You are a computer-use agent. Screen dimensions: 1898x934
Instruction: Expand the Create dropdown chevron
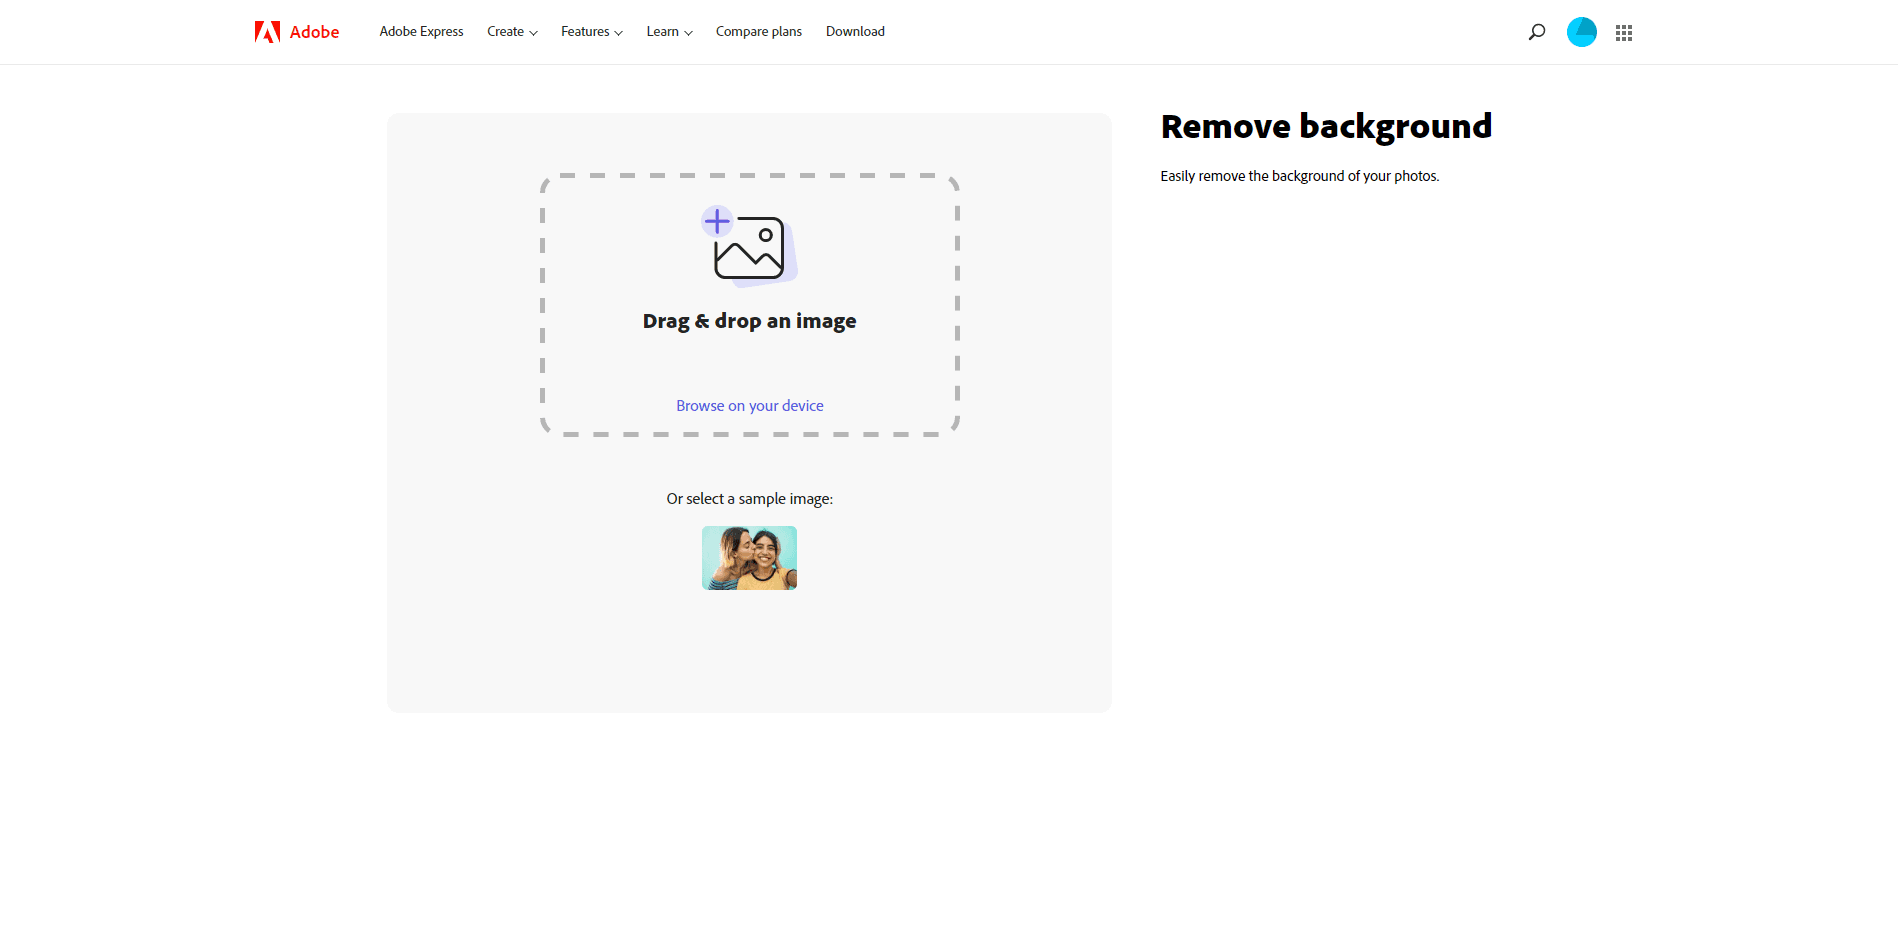pos(532,33)
